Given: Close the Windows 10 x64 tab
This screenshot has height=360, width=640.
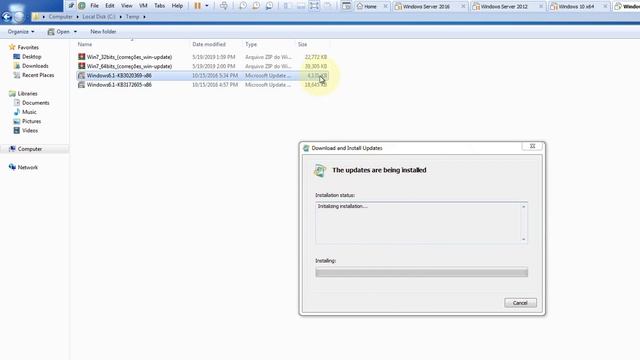Looking at the screenshot, I should [x=605, y=7].
